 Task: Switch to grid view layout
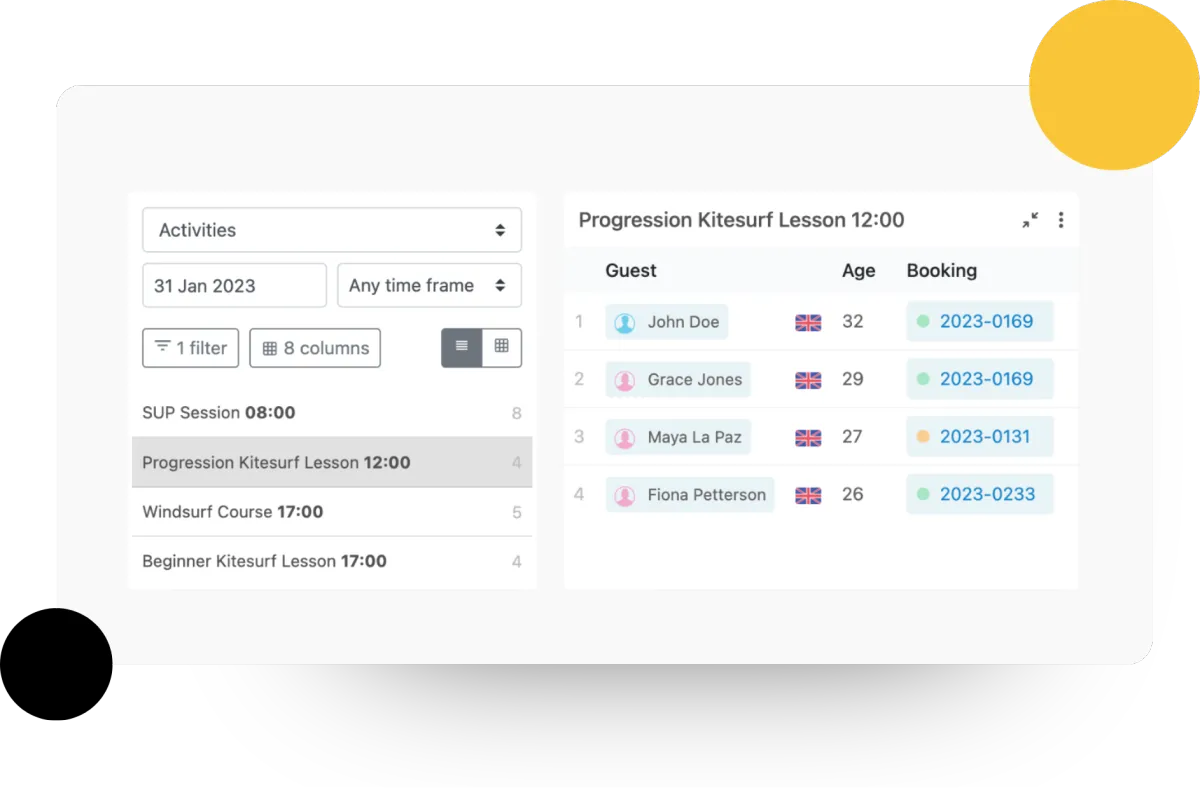tap(502, 347)
